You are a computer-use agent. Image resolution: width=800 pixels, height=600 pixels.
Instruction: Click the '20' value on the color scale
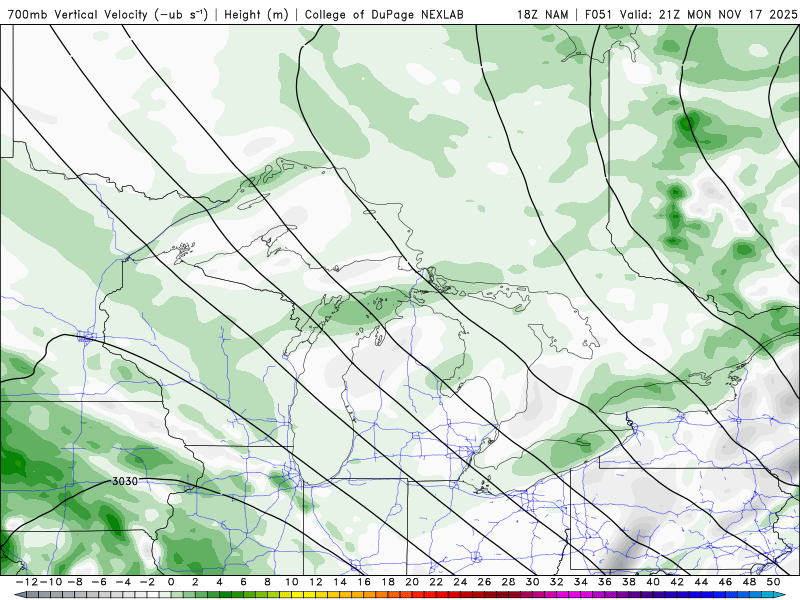(412, 582)
